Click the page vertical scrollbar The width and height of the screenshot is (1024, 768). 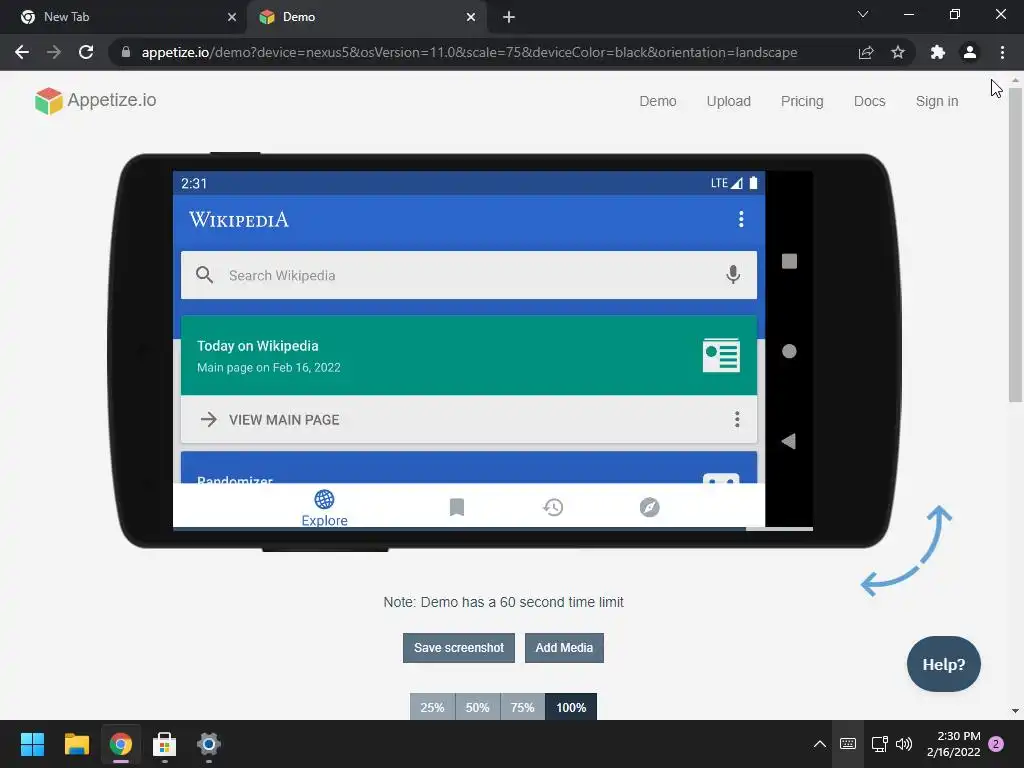[x=1015, y=245]
